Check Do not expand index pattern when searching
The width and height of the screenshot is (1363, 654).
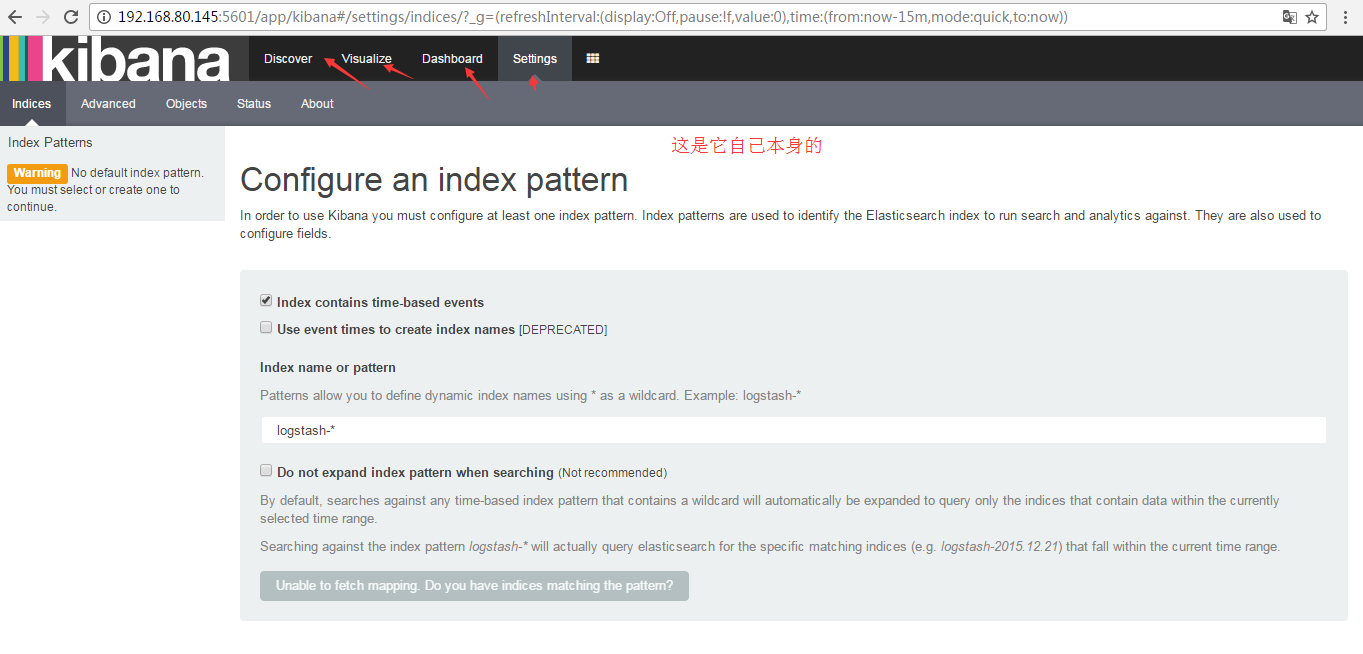point(266,470)
